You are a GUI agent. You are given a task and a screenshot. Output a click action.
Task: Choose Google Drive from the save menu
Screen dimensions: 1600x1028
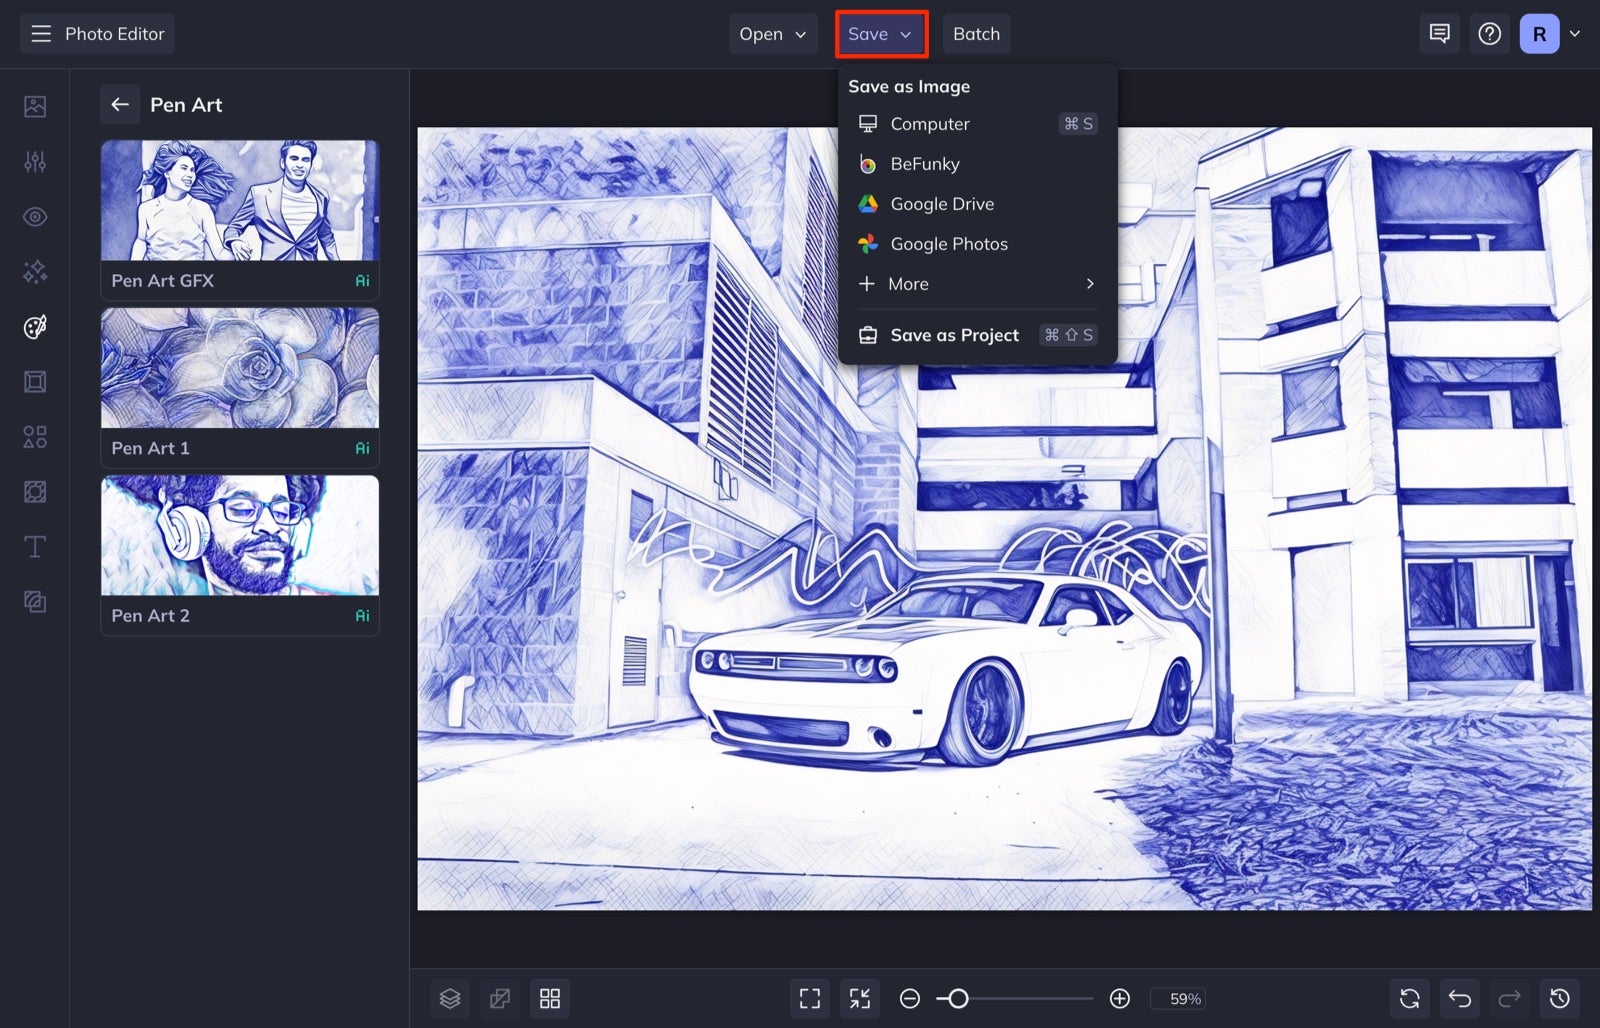[x=941, y=203]
